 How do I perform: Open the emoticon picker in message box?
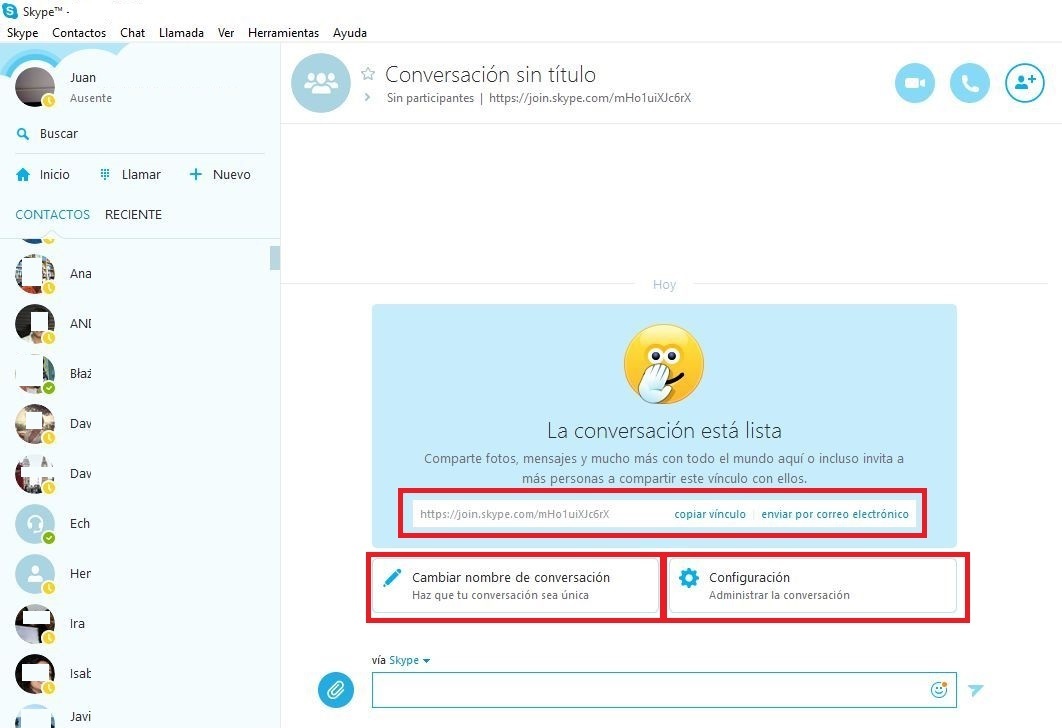[x=939, y=689]
